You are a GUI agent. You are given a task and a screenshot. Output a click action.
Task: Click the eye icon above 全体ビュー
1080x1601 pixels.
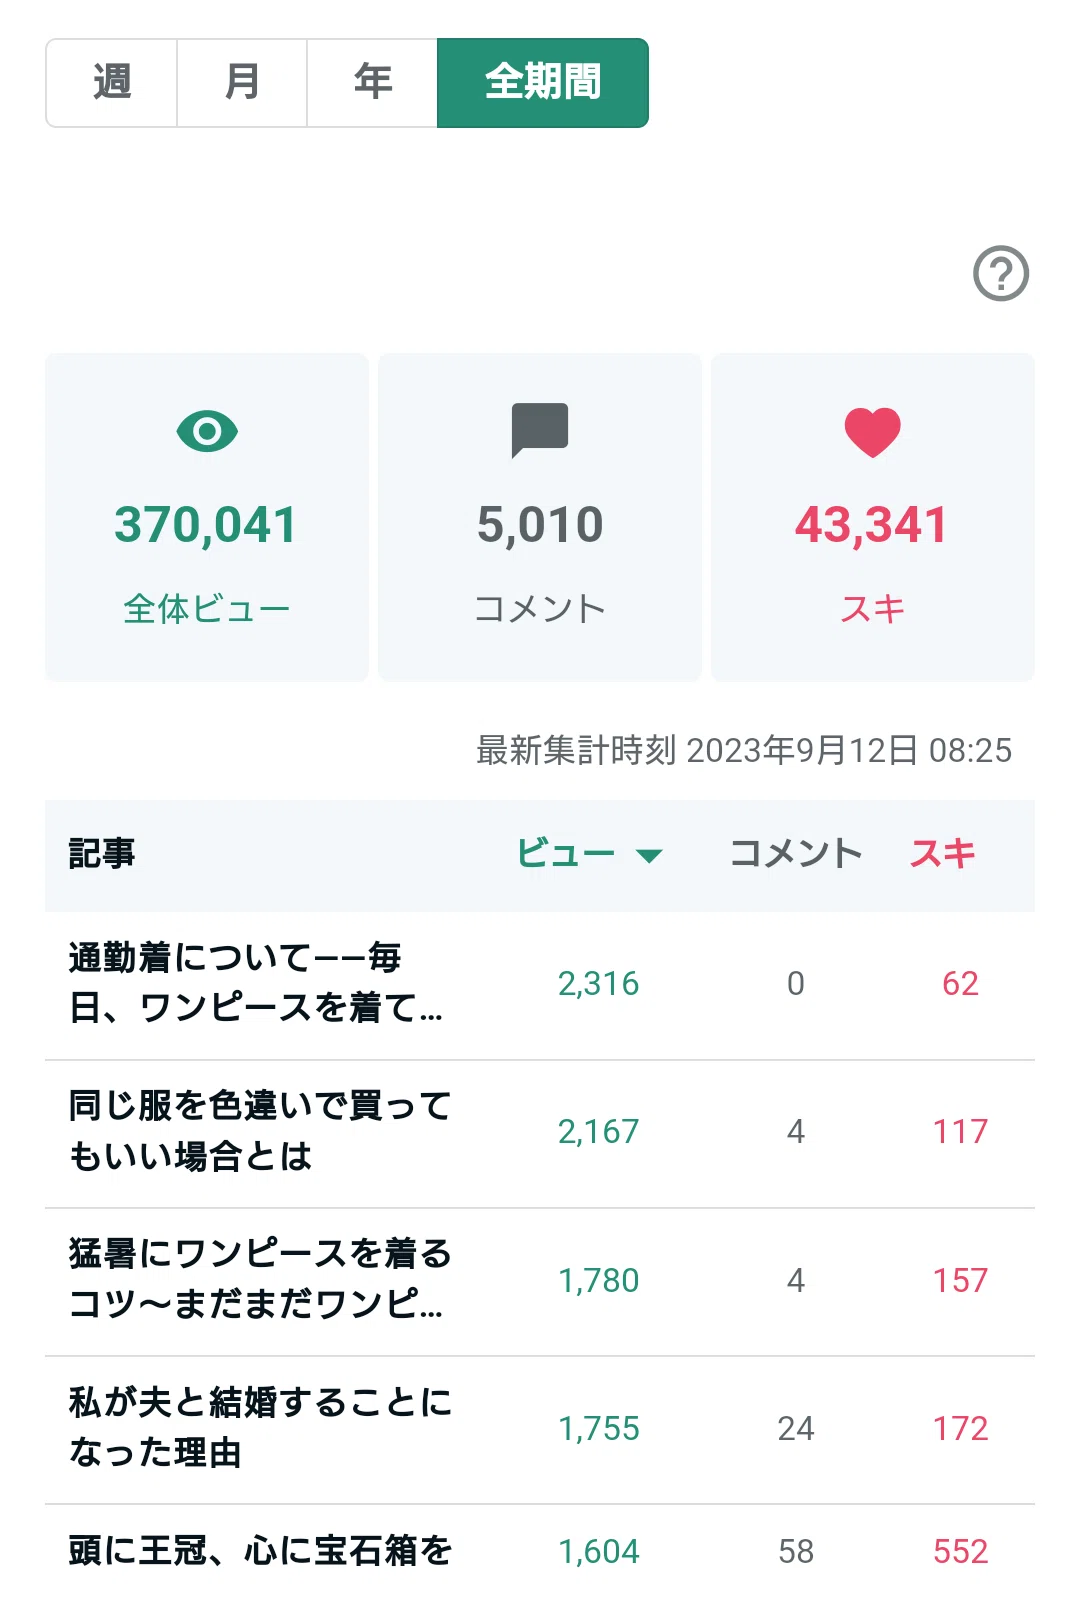(207, 431)
